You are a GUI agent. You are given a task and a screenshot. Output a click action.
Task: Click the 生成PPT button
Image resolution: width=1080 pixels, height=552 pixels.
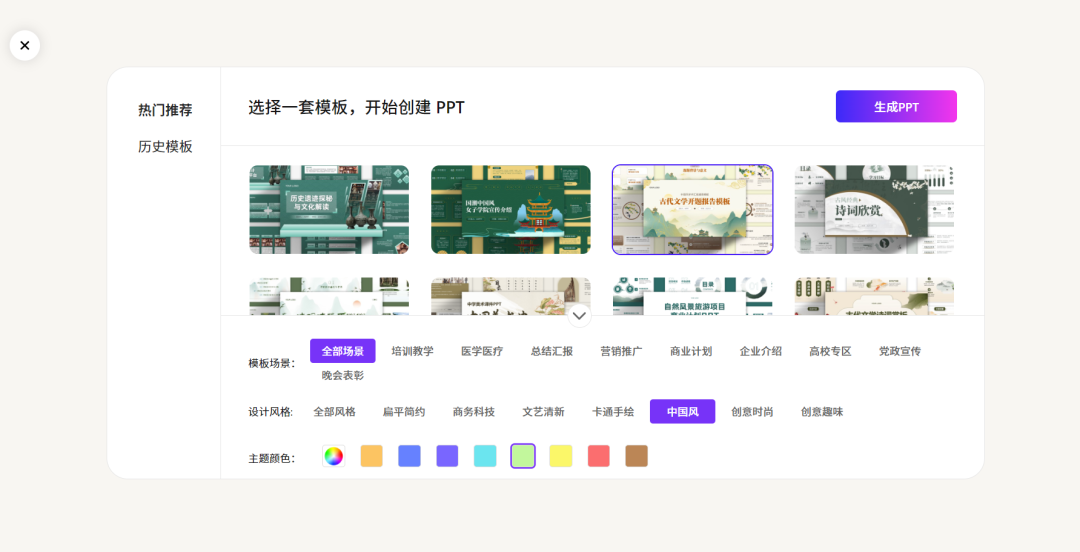896,107
